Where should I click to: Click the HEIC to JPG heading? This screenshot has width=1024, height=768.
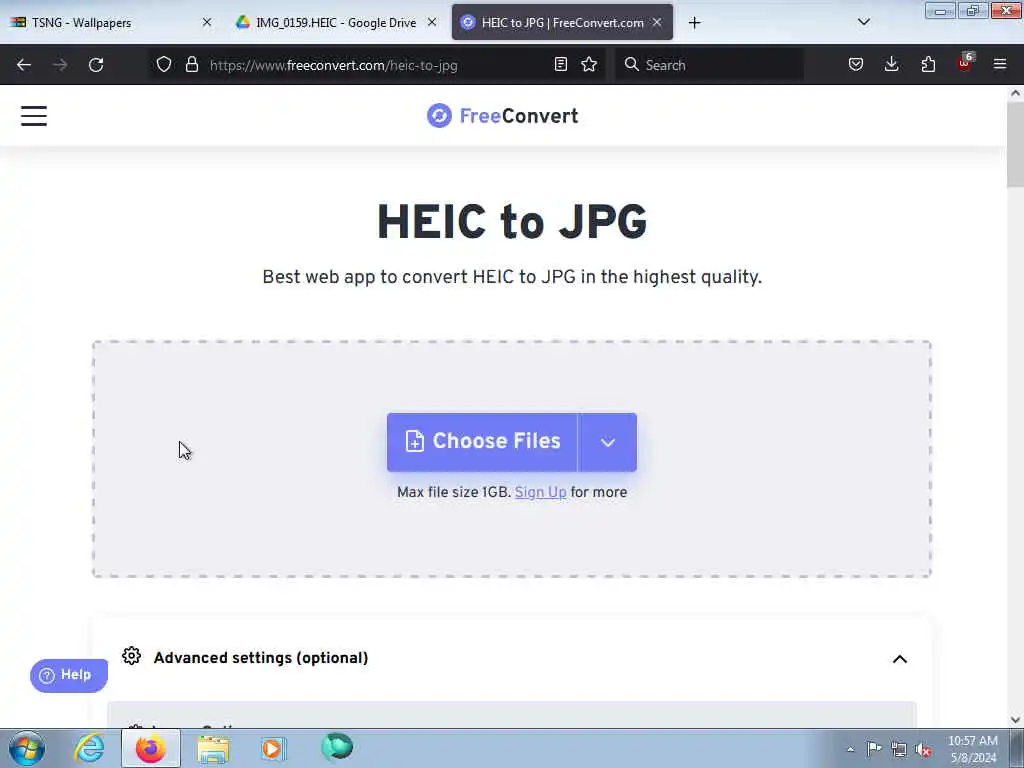(512, 222)
